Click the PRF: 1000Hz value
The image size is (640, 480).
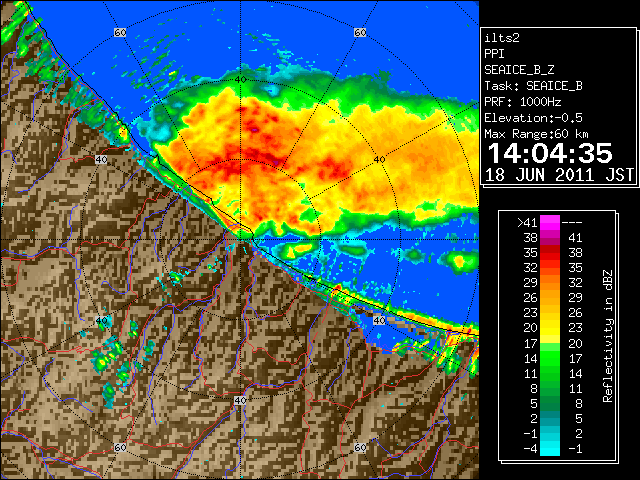(x=523, y=102)
